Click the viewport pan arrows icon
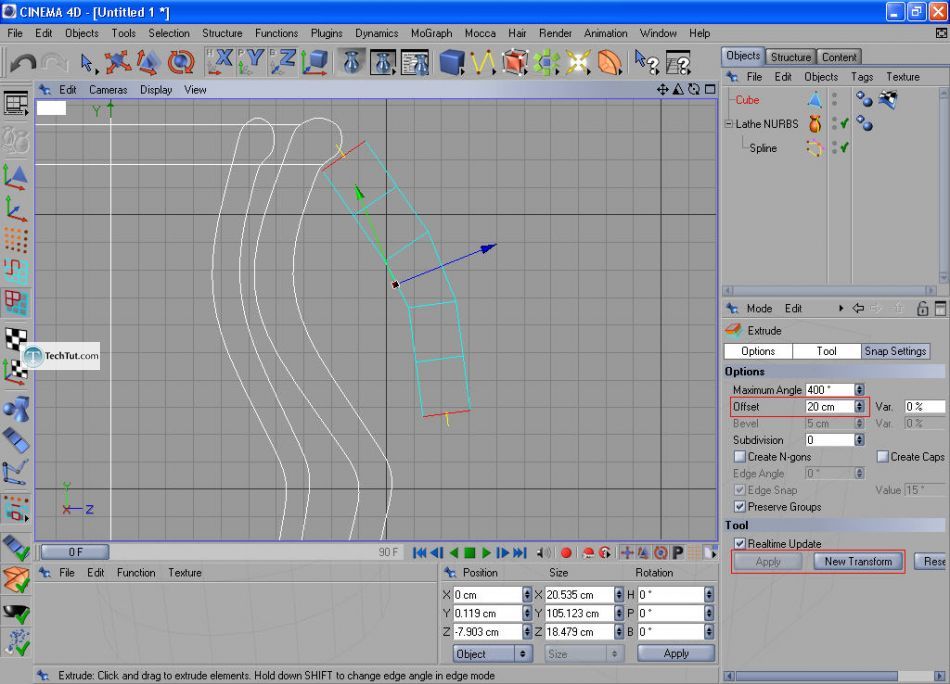This screenshot has height=684, width=950. [x=662, y=90]
